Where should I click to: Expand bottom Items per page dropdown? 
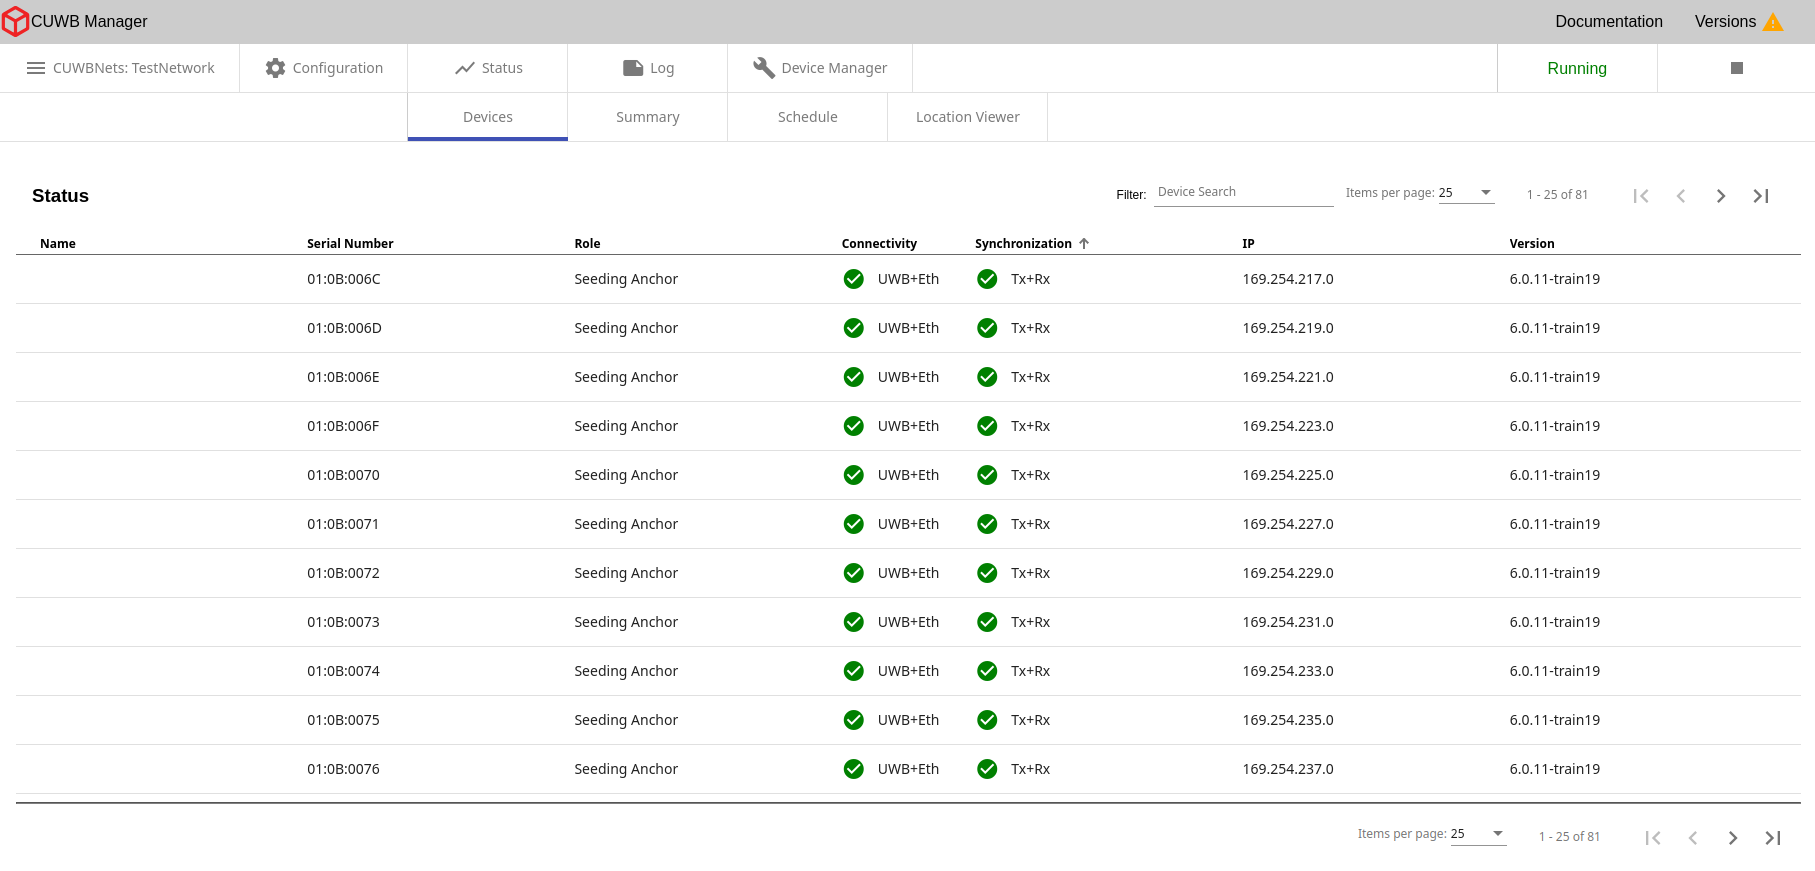1478,834
